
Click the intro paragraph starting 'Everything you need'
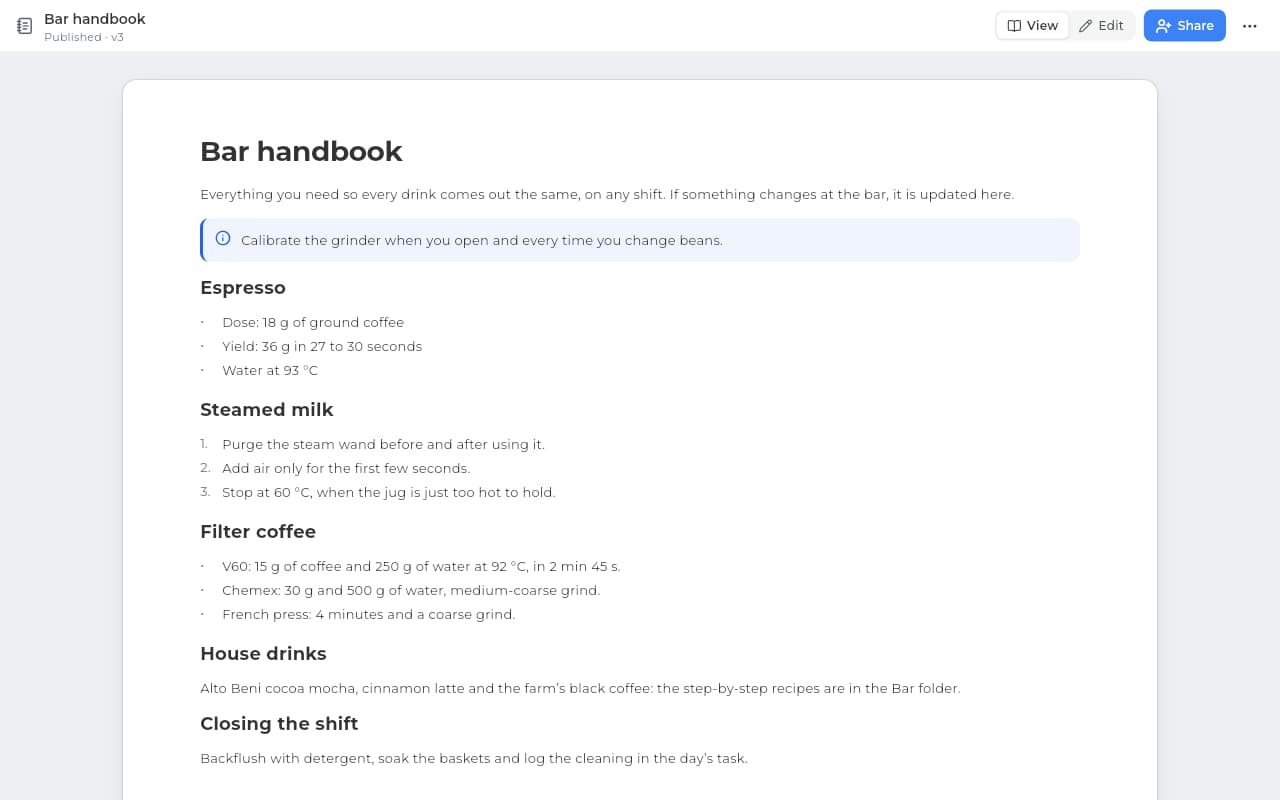coord(607,194)
